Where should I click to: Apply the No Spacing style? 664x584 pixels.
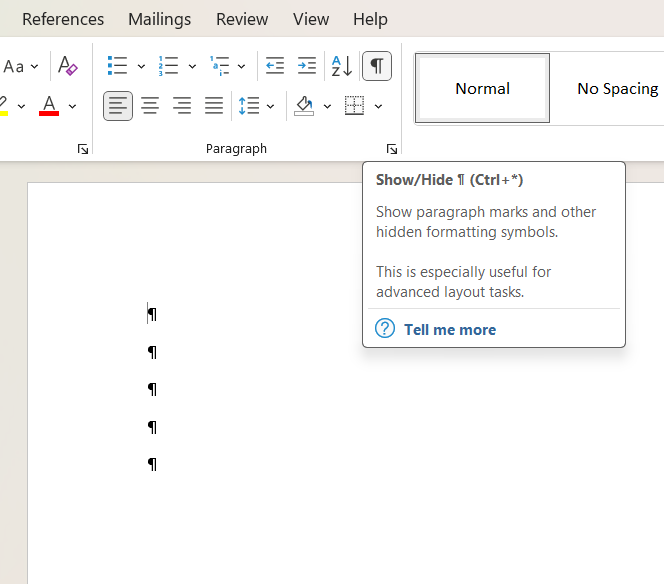(617, 88)
